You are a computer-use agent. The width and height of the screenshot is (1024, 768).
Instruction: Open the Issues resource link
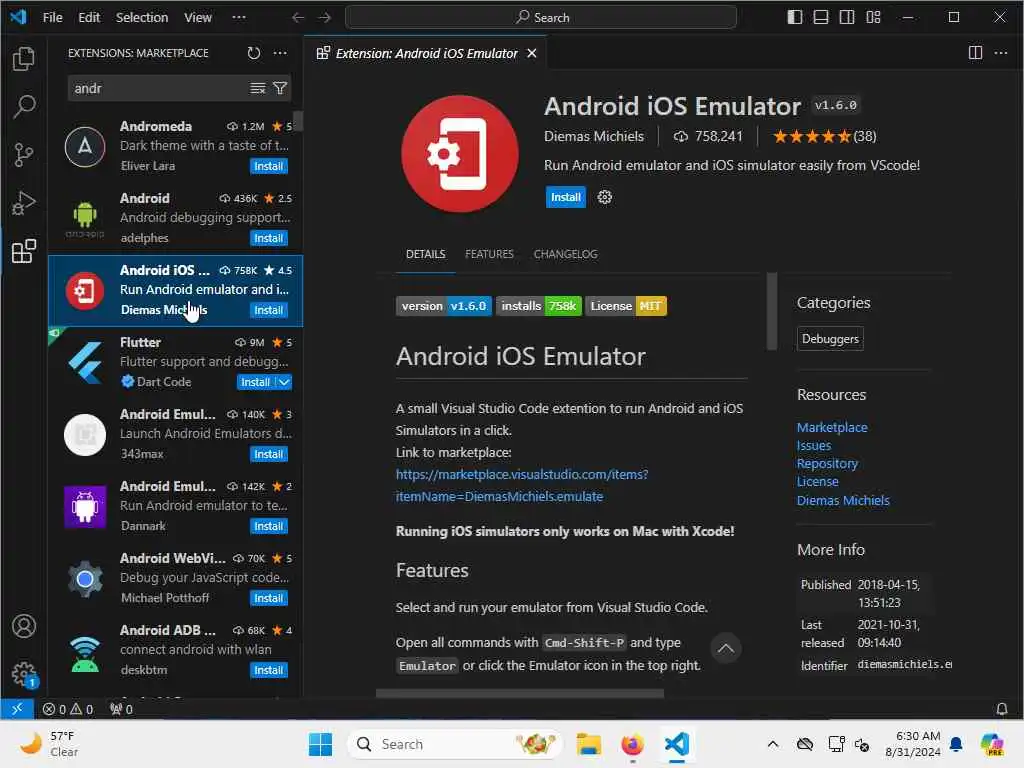click(814, 445)
